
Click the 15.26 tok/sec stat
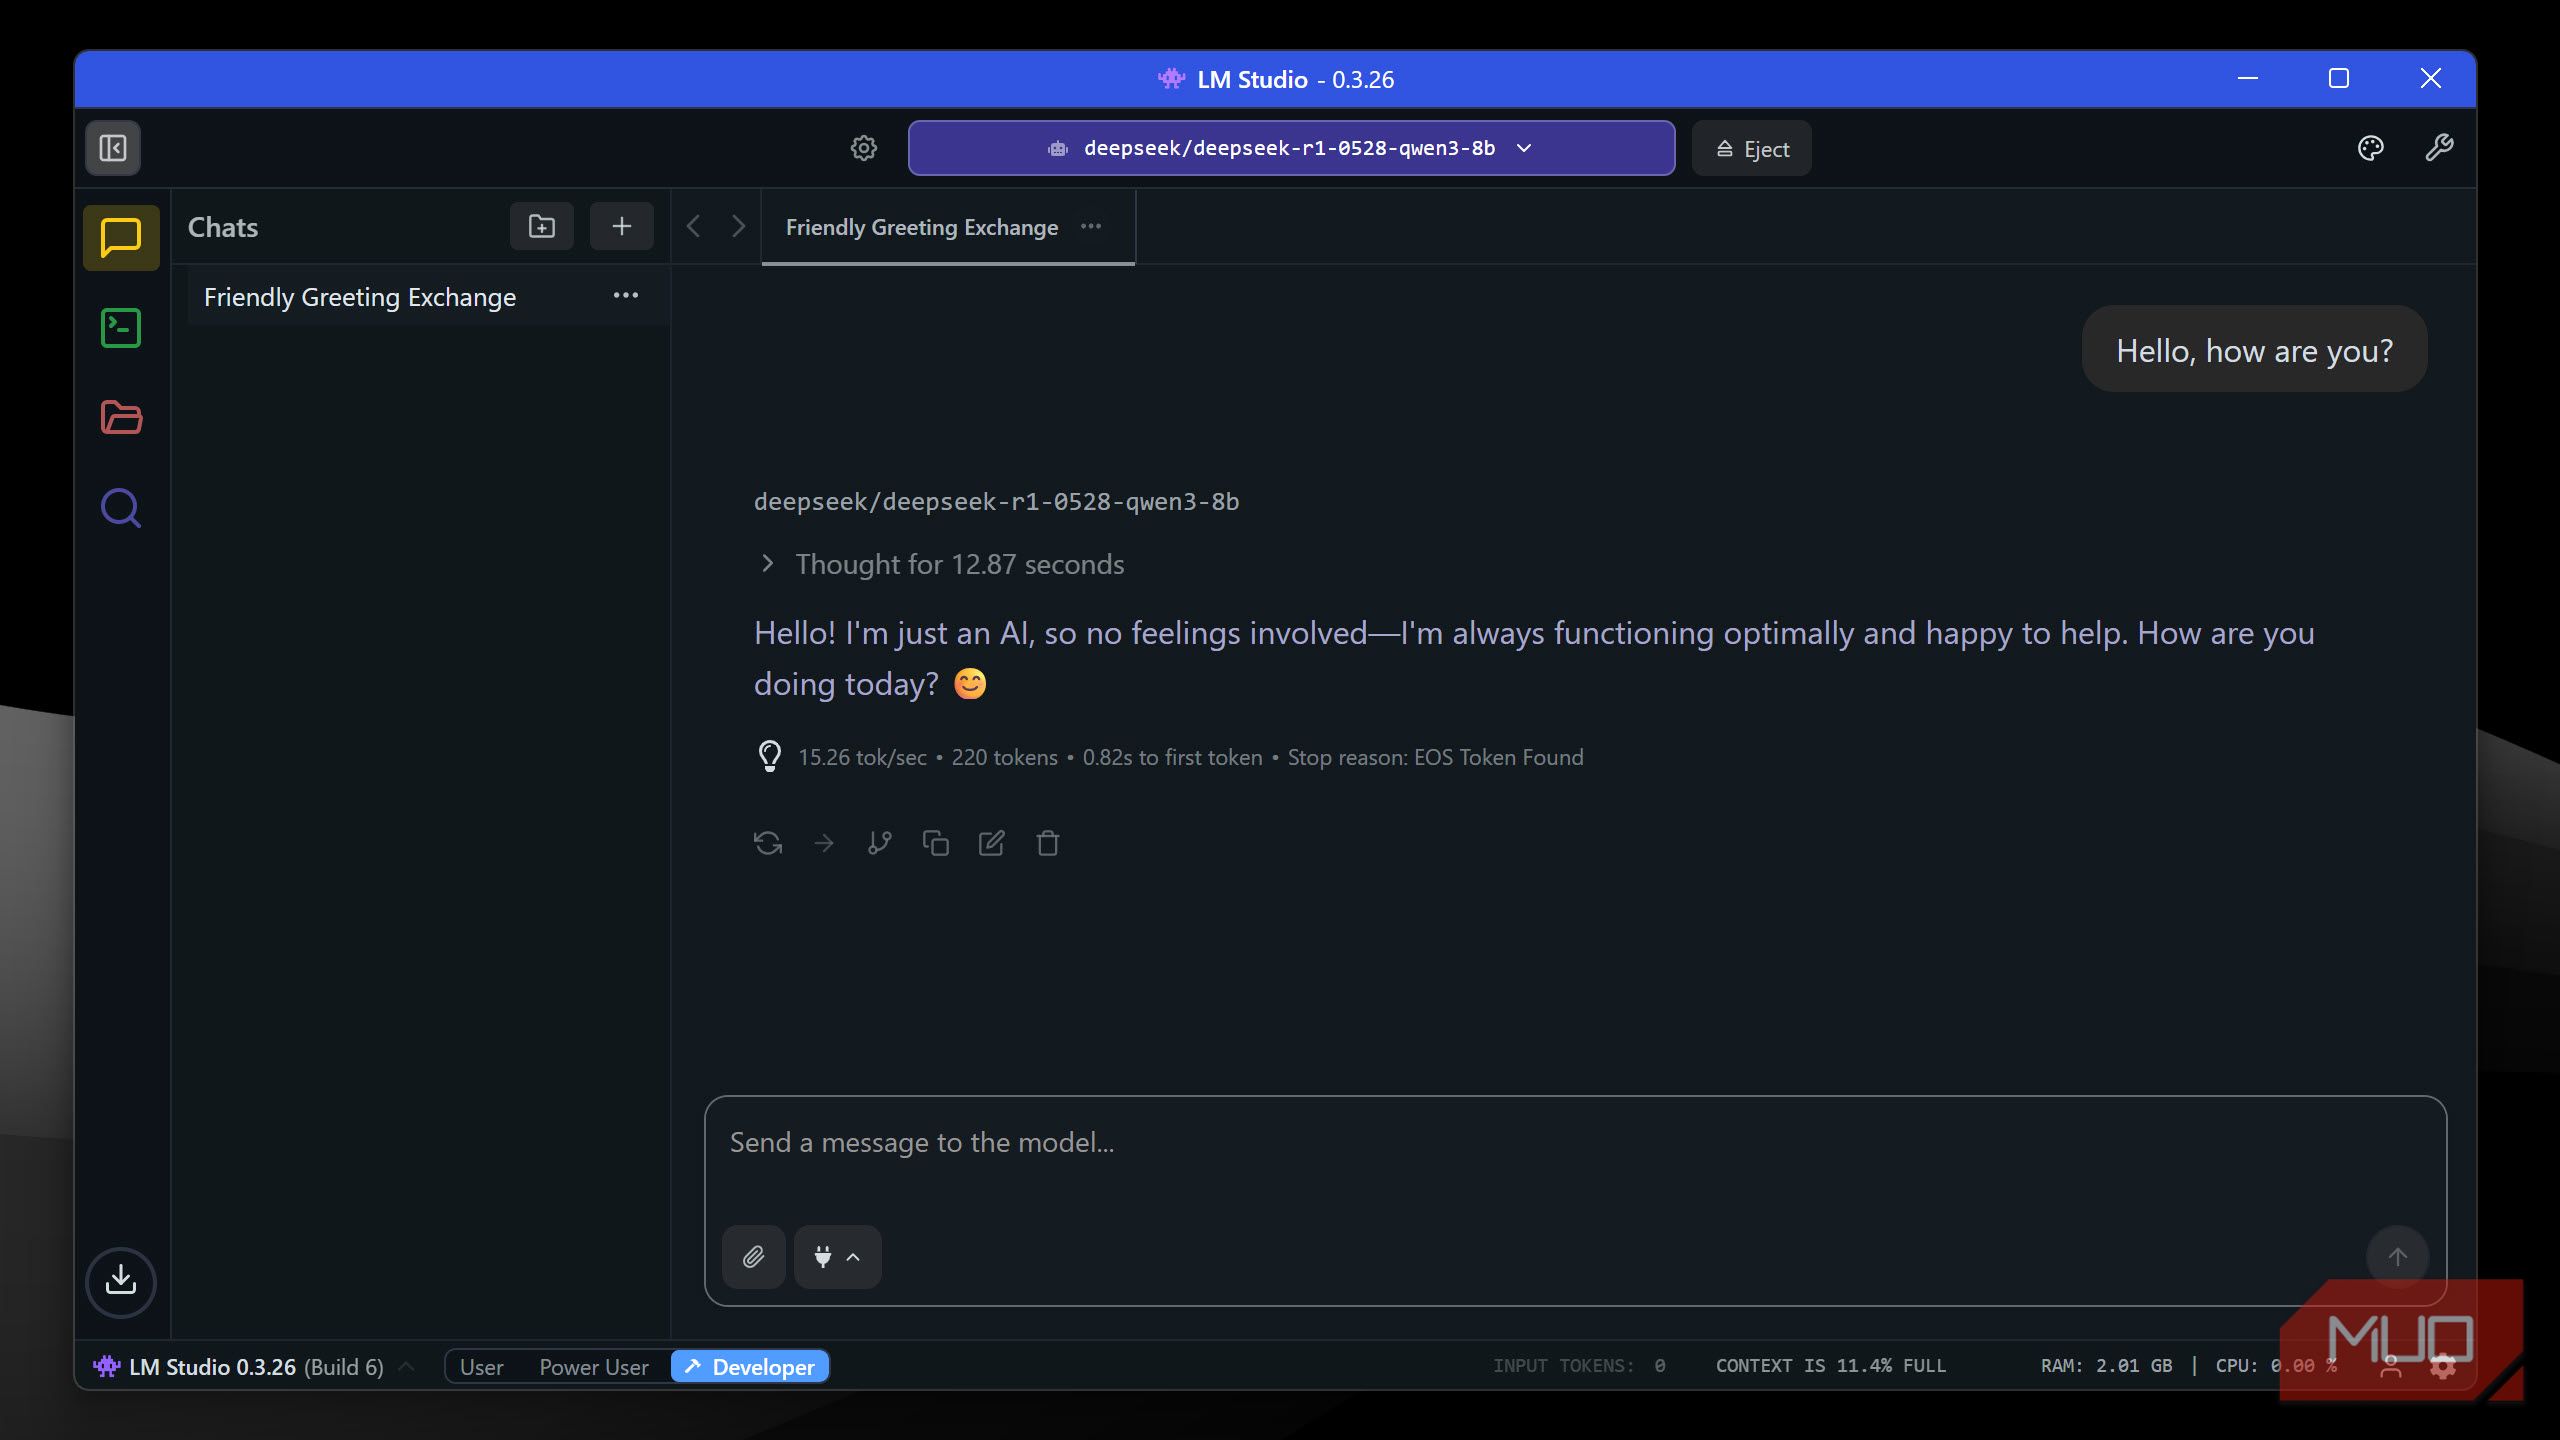pos(863,757)
